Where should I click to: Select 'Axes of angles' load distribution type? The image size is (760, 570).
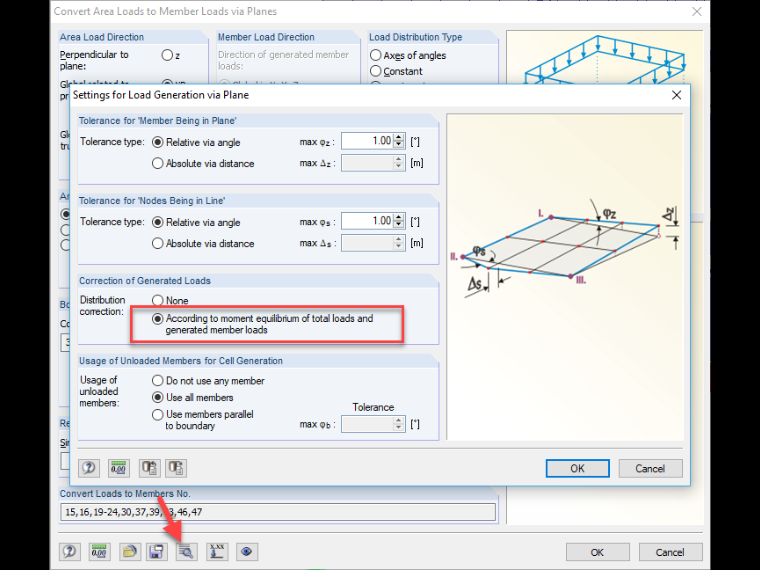point(376,55)
